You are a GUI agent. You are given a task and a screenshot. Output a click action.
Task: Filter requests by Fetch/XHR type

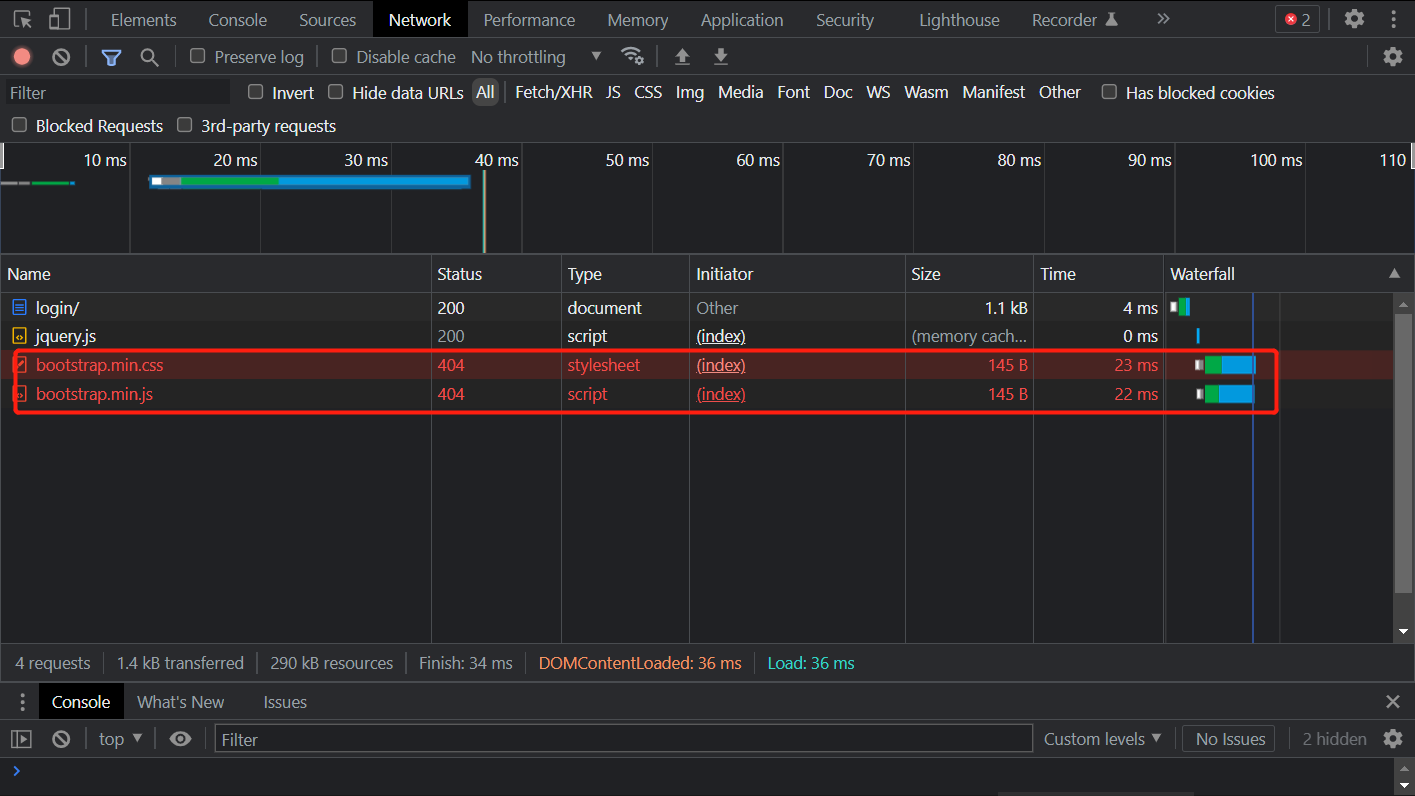(553, 92)
